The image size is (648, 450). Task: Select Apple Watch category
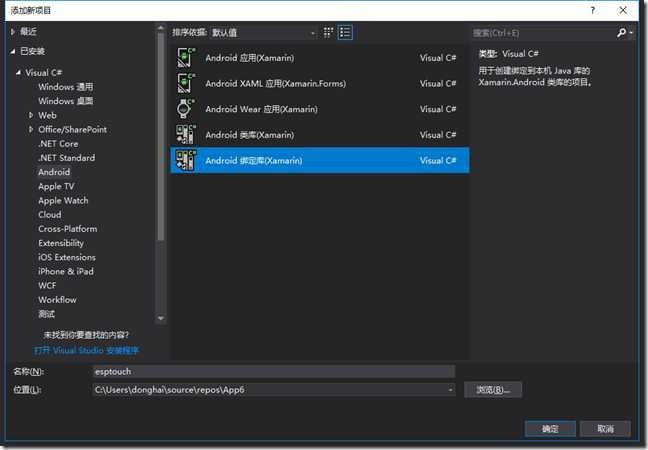[63, 200]
